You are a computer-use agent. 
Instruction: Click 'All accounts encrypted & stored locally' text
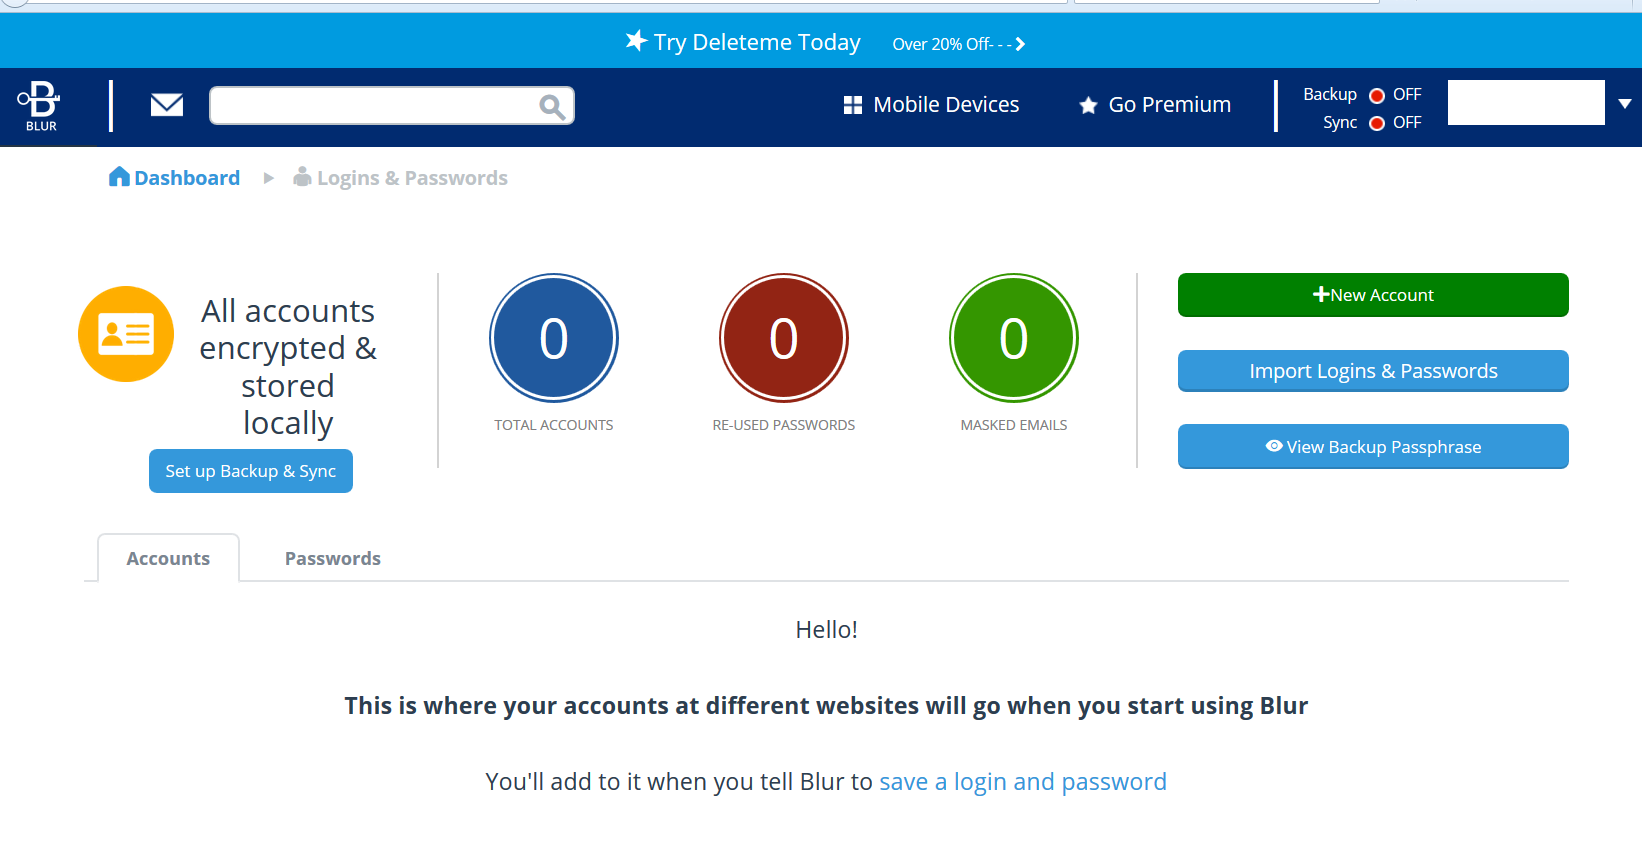coord(288,367)
